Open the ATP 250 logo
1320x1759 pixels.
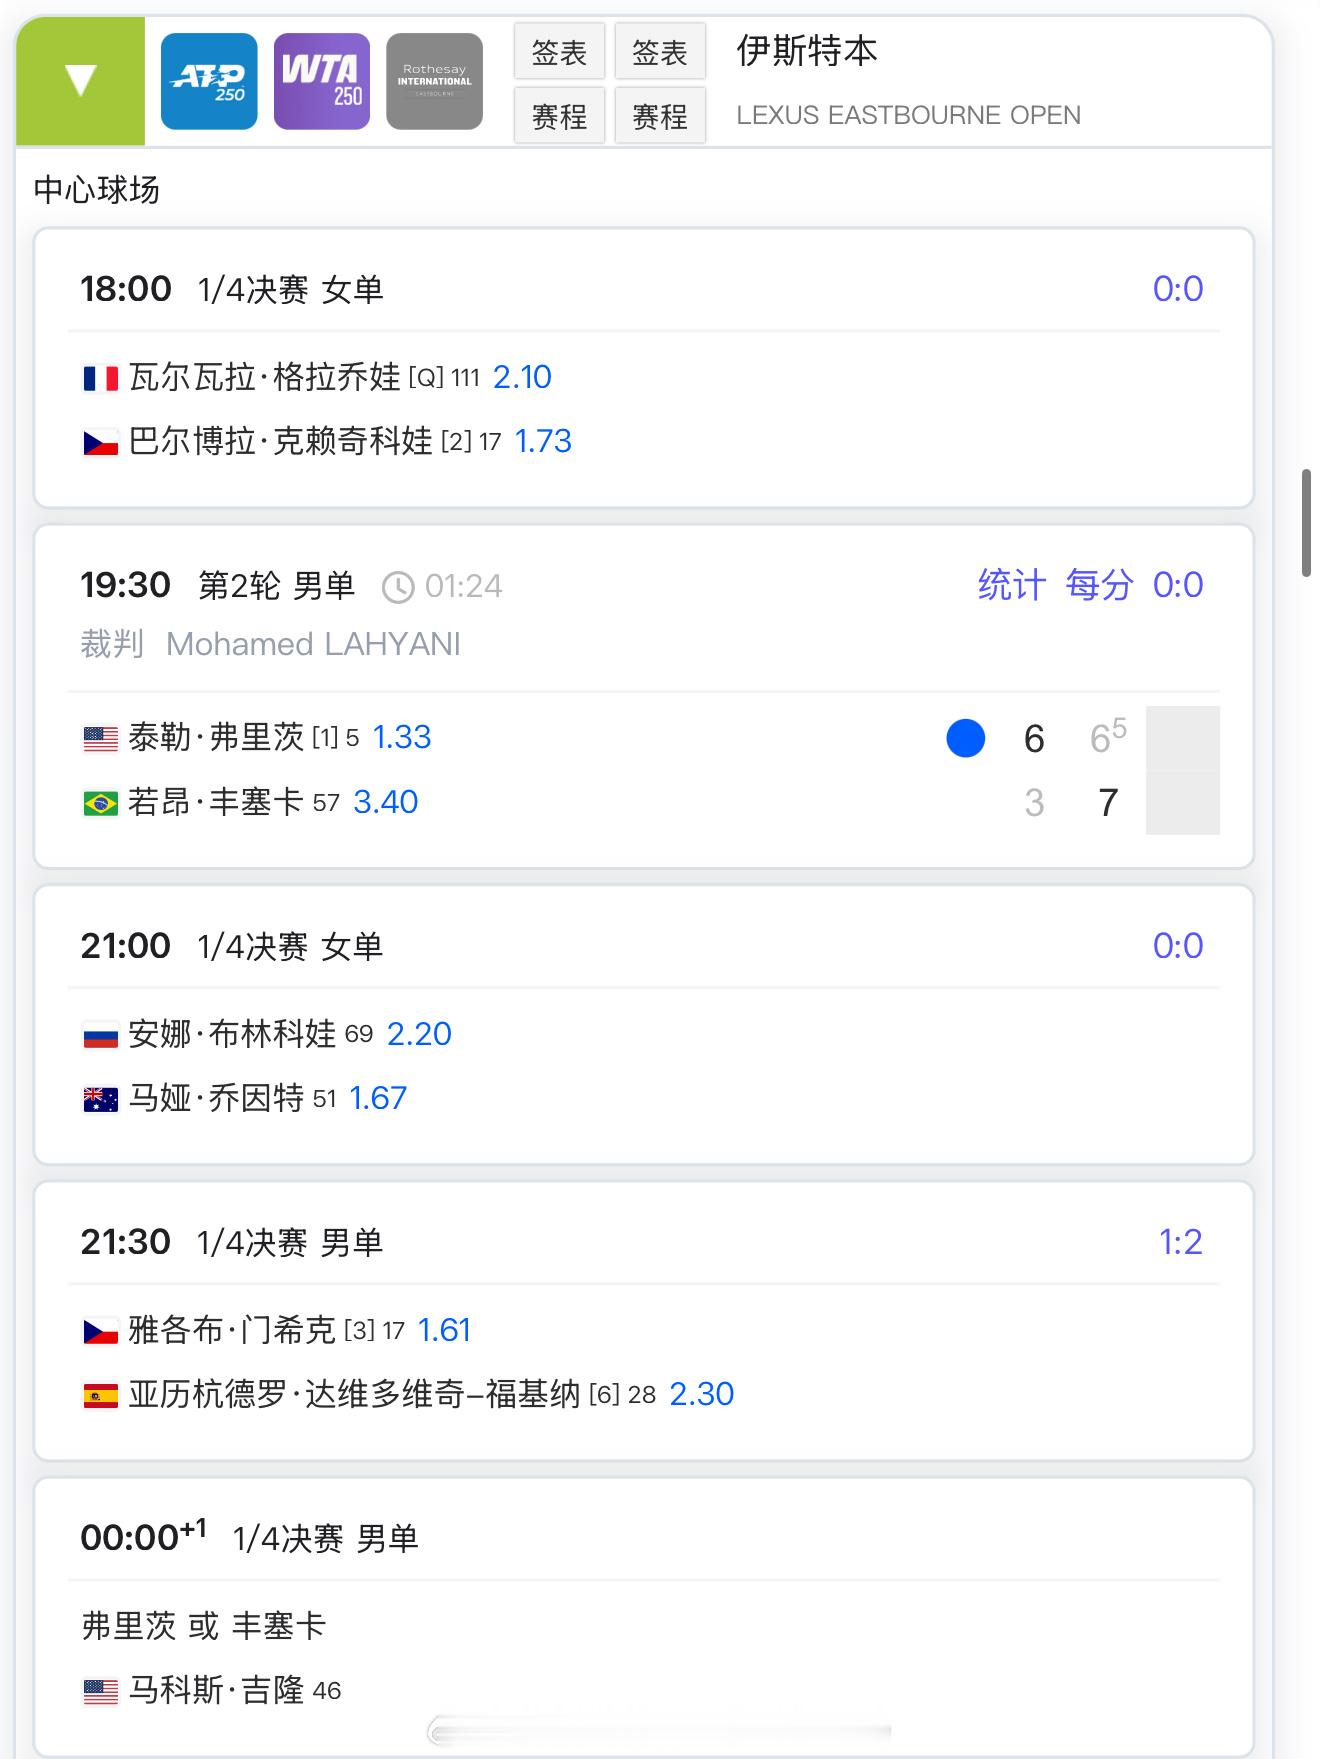click(x=209, y=81)
